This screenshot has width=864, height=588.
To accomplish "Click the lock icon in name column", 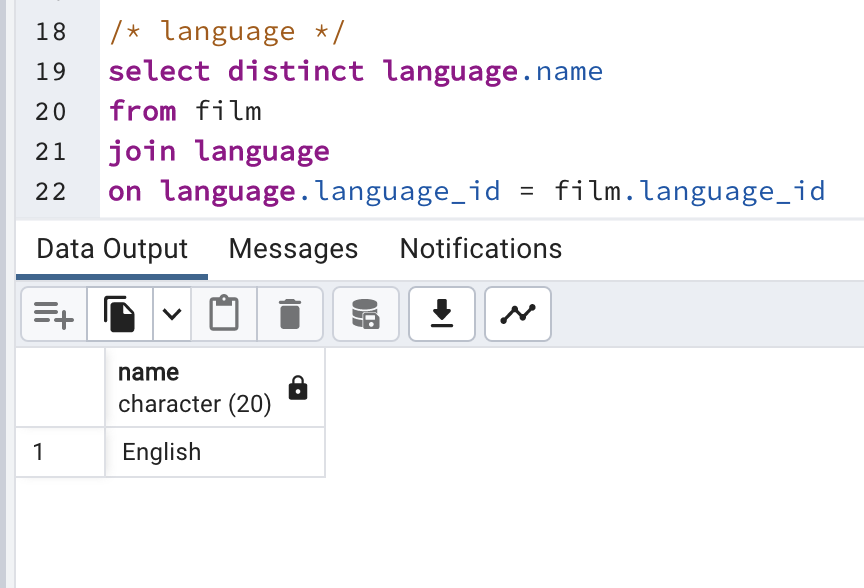I will coord(298,389).
